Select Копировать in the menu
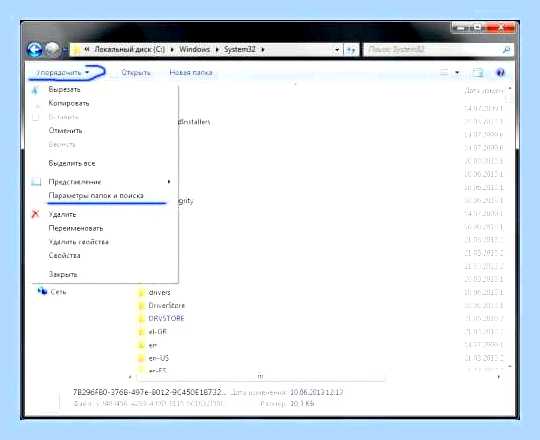 69,103
